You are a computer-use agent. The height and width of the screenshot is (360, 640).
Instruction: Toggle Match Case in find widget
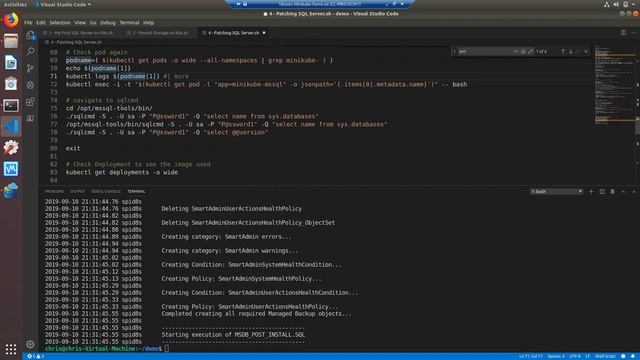[x=516, y=51]
